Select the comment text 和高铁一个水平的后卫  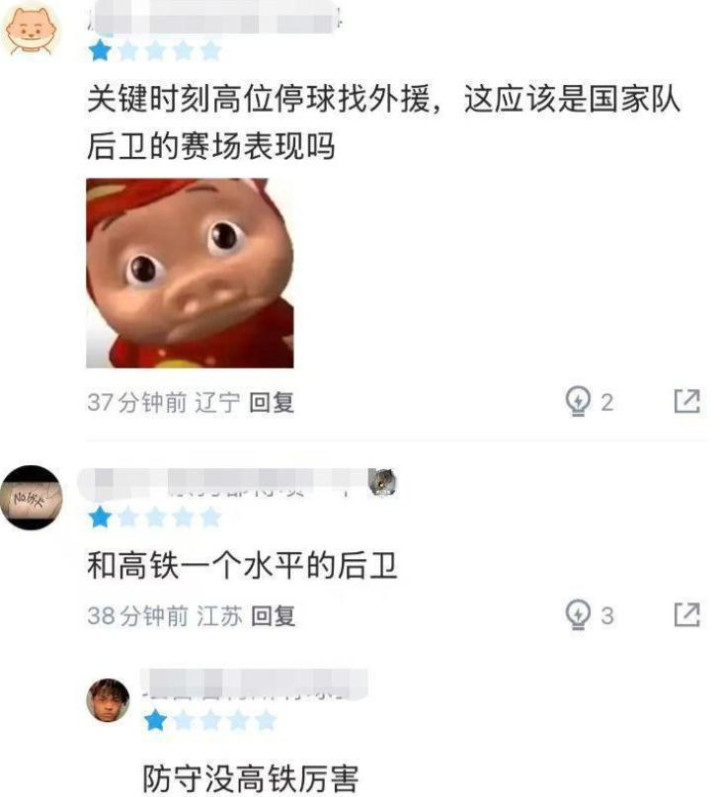pos(242,566)
